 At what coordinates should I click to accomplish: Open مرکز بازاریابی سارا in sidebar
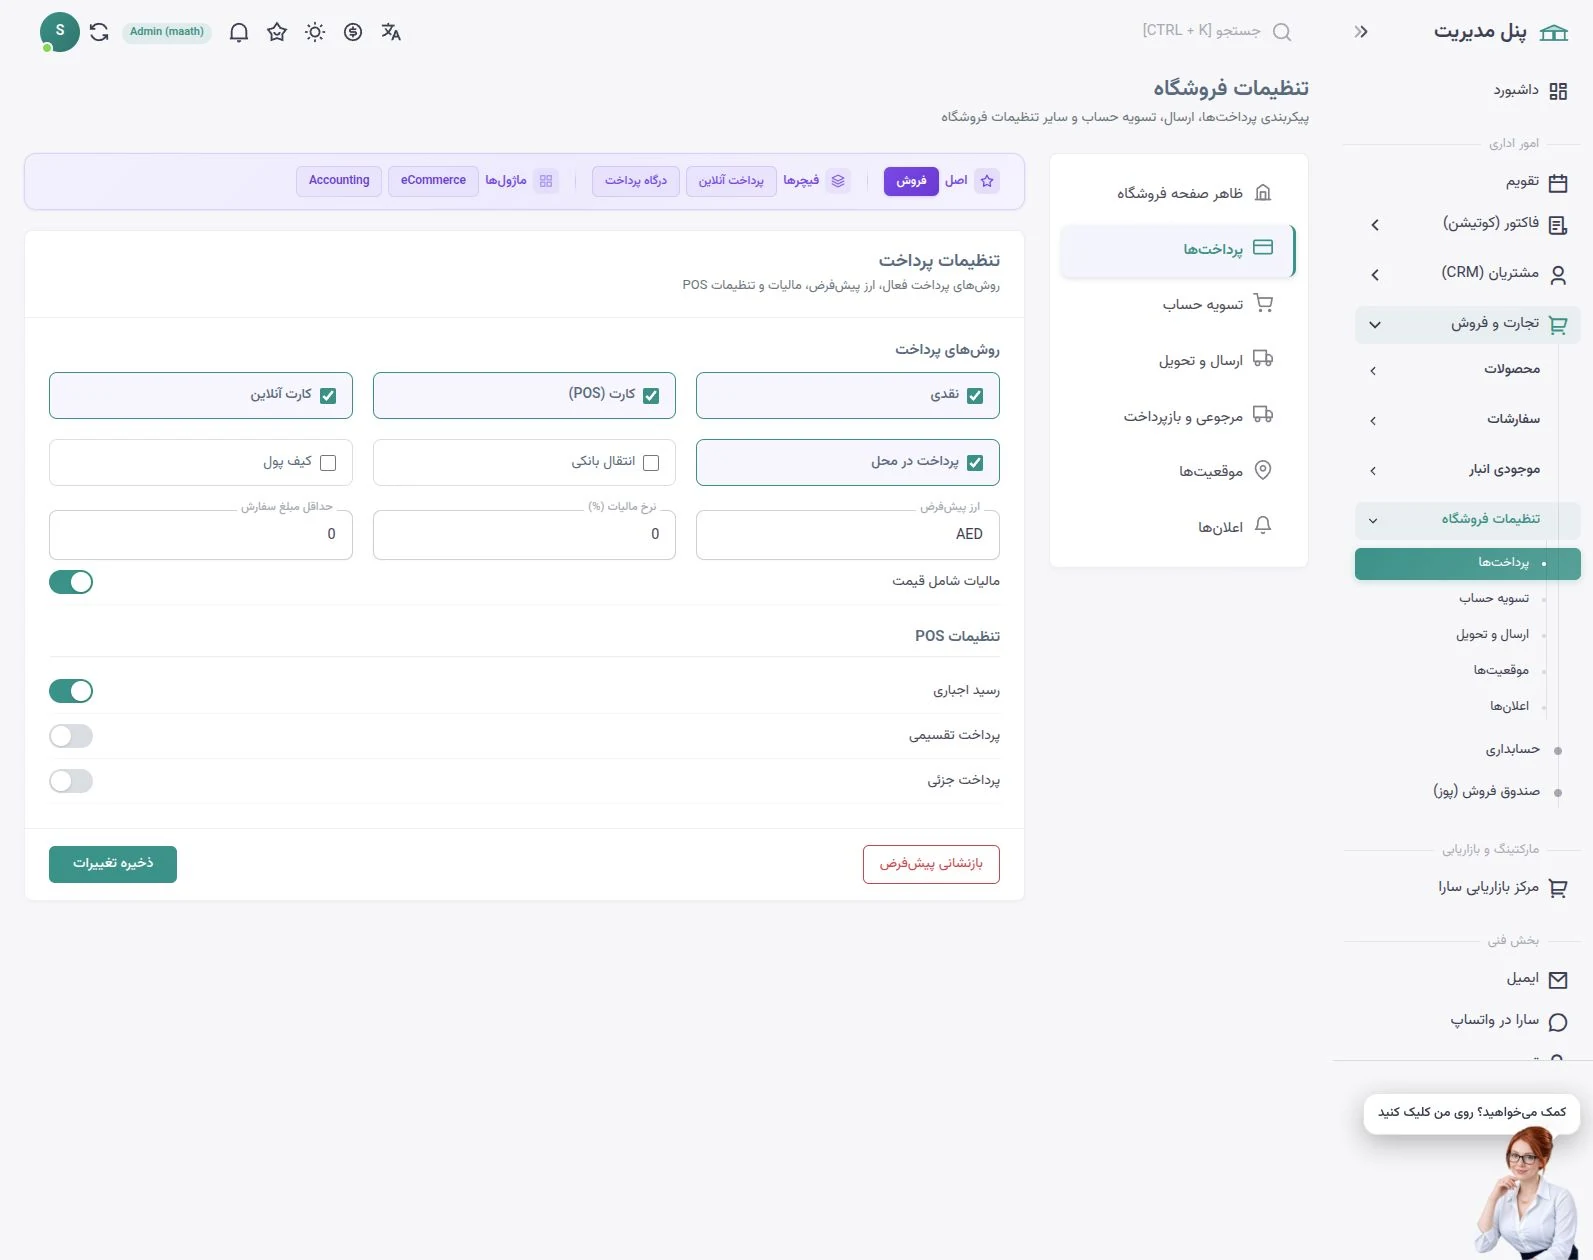point(1468,887)
